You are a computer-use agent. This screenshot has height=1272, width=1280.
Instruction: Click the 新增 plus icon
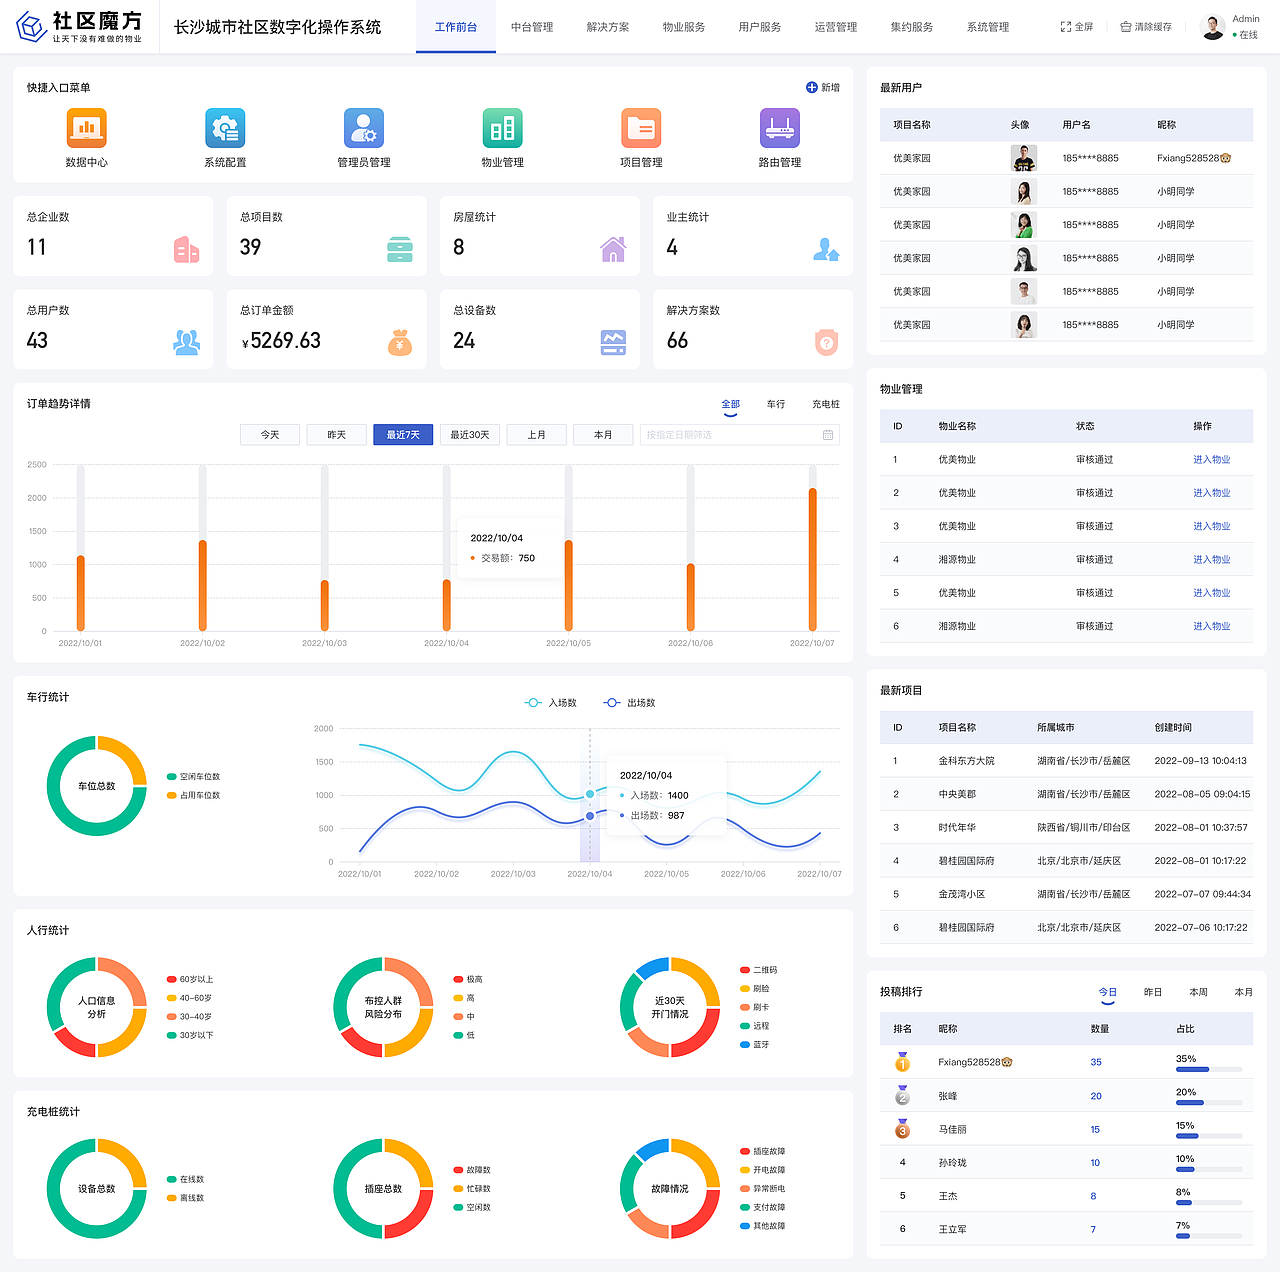tap(812, 87)
